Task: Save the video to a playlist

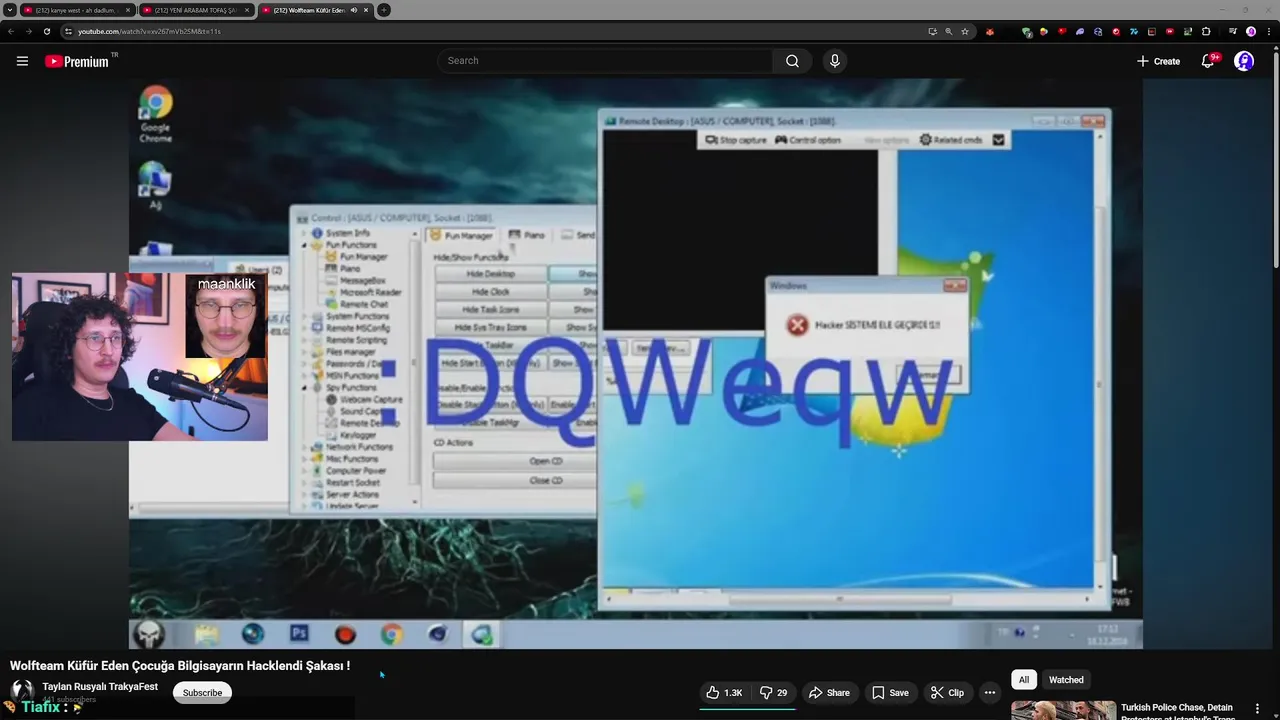Action: click(x=890, y=692)
